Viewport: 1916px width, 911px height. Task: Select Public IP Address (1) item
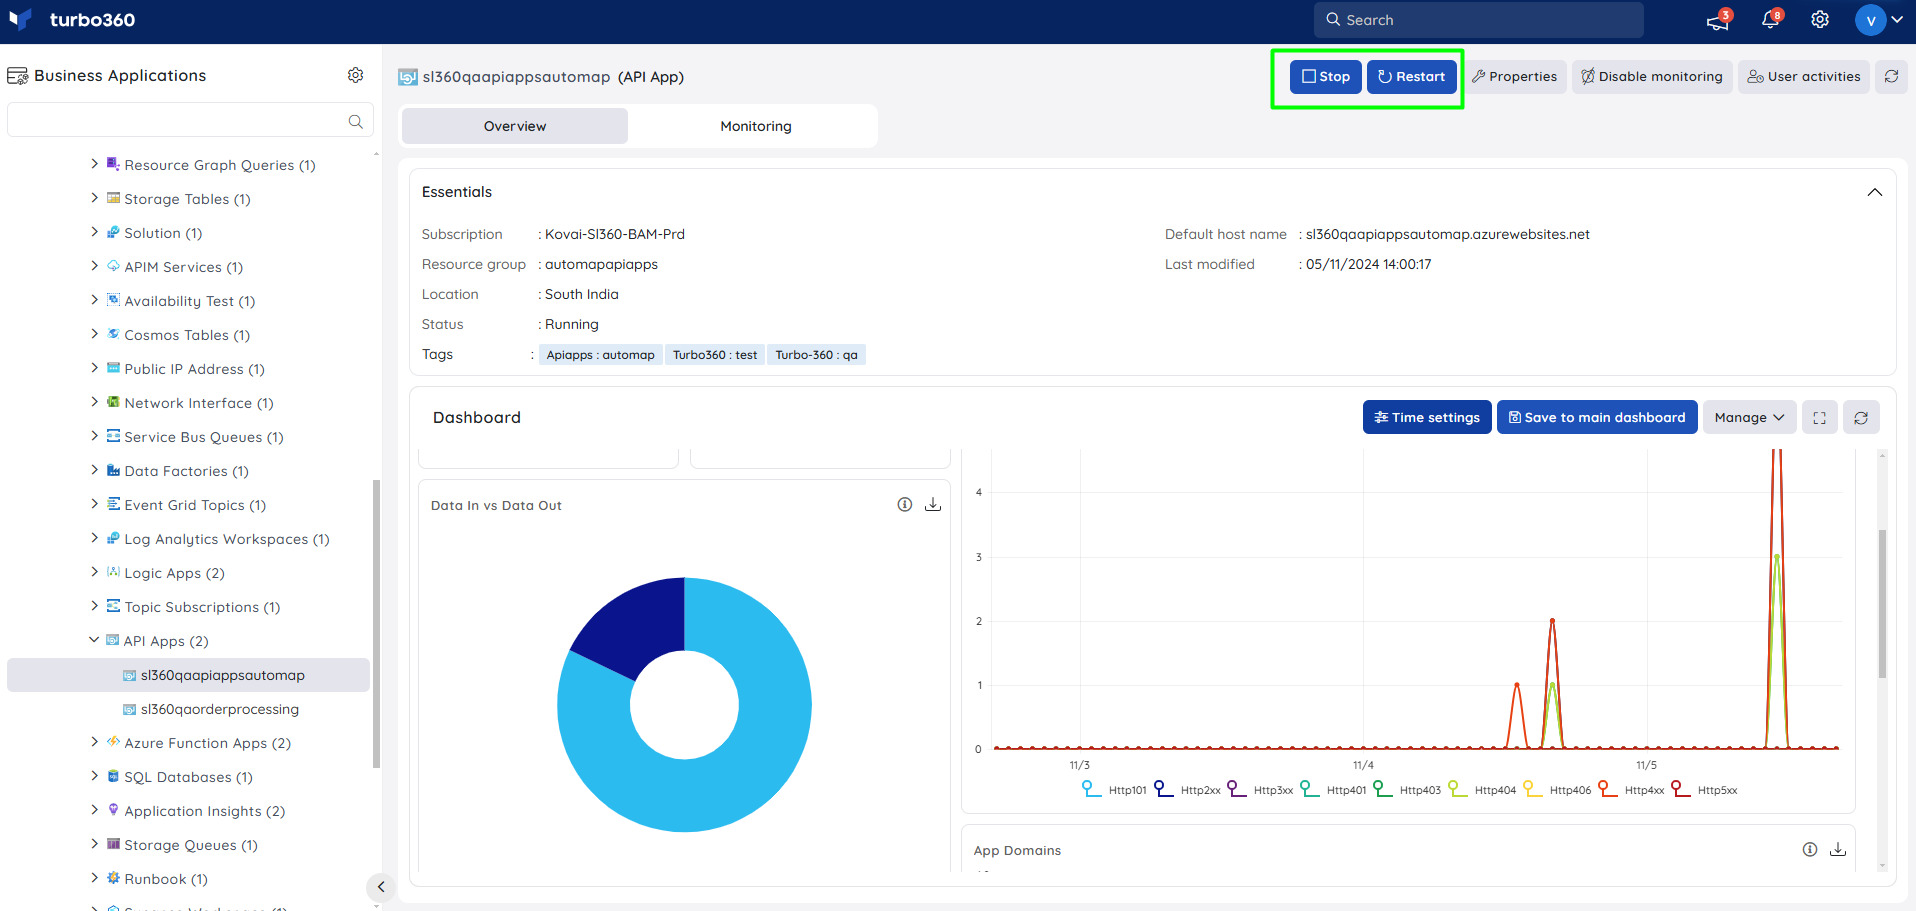[x=194, y=369]
